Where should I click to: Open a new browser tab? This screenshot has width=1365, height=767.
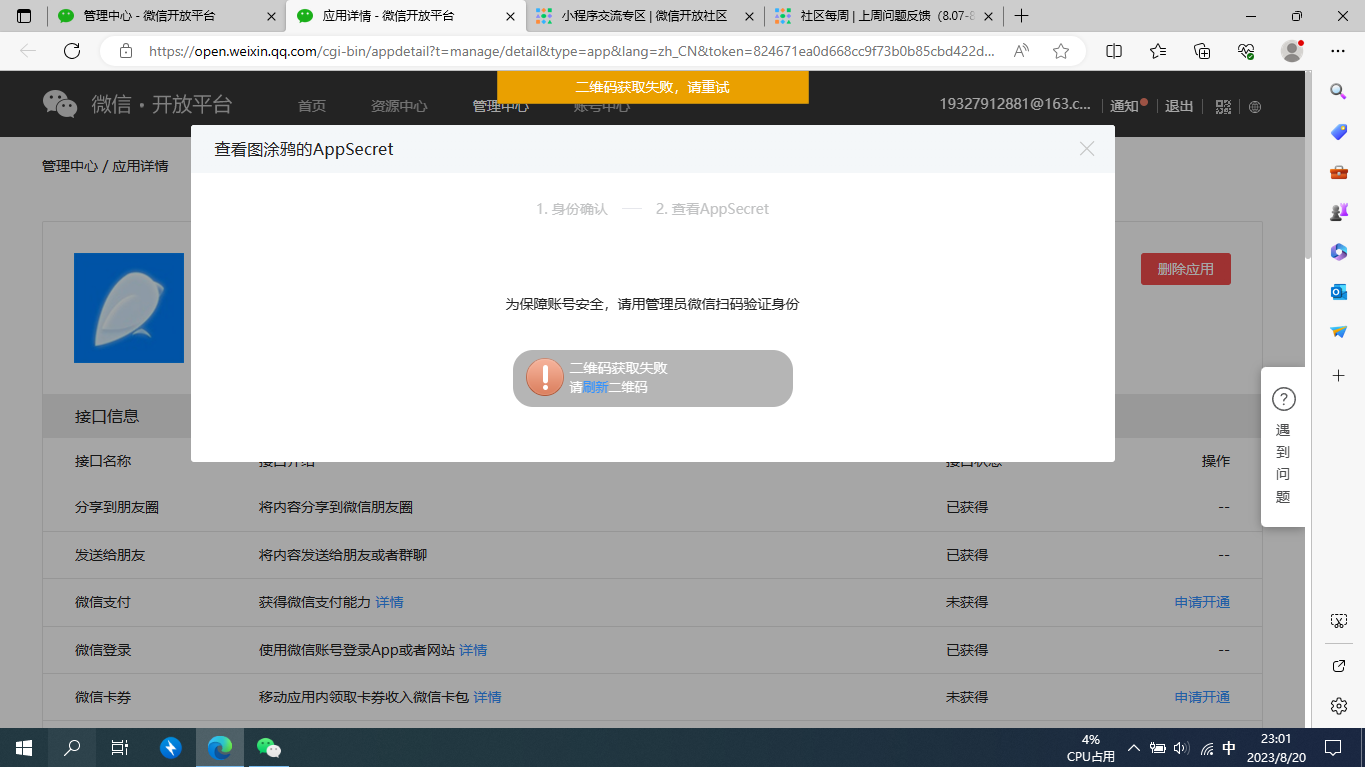1021,17
